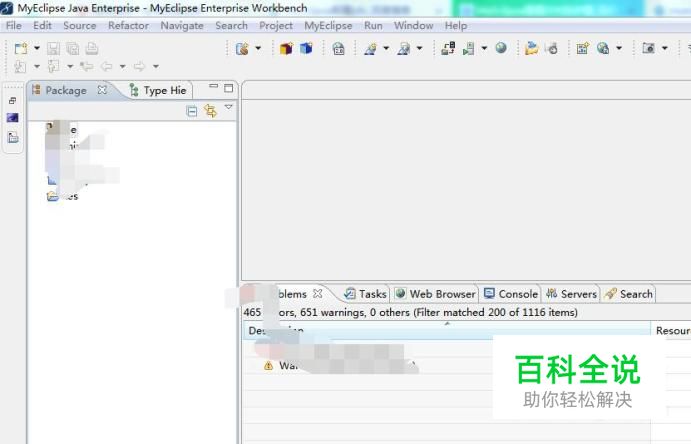The image size is (691, 444).
Task: Click the screen capture camera toolbar icon
Action: point(648,48)
